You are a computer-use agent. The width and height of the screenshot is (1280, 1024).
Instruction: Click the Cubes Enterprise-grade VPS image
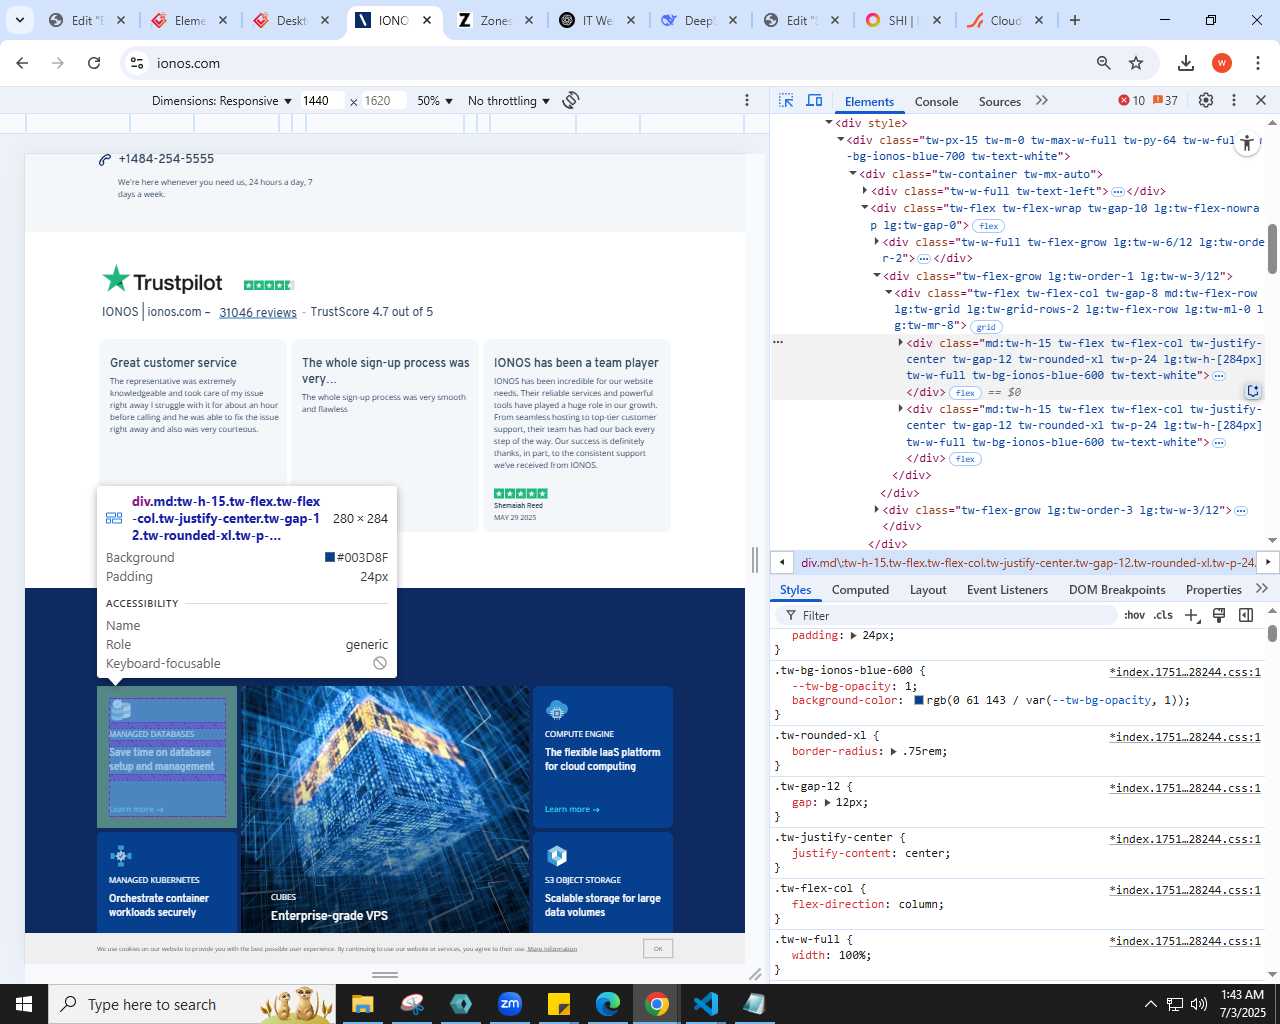tap(385, 809)
